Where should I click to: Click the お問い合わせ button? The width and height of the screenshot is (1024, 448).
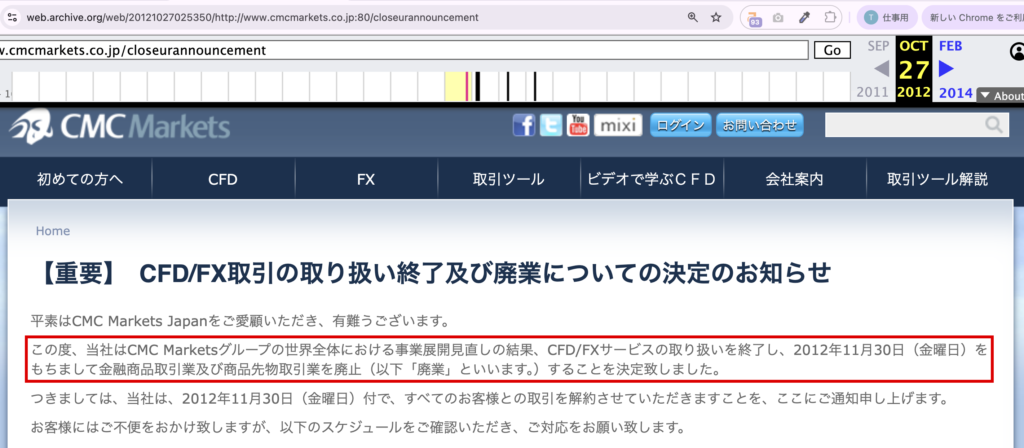coord(760,125)
